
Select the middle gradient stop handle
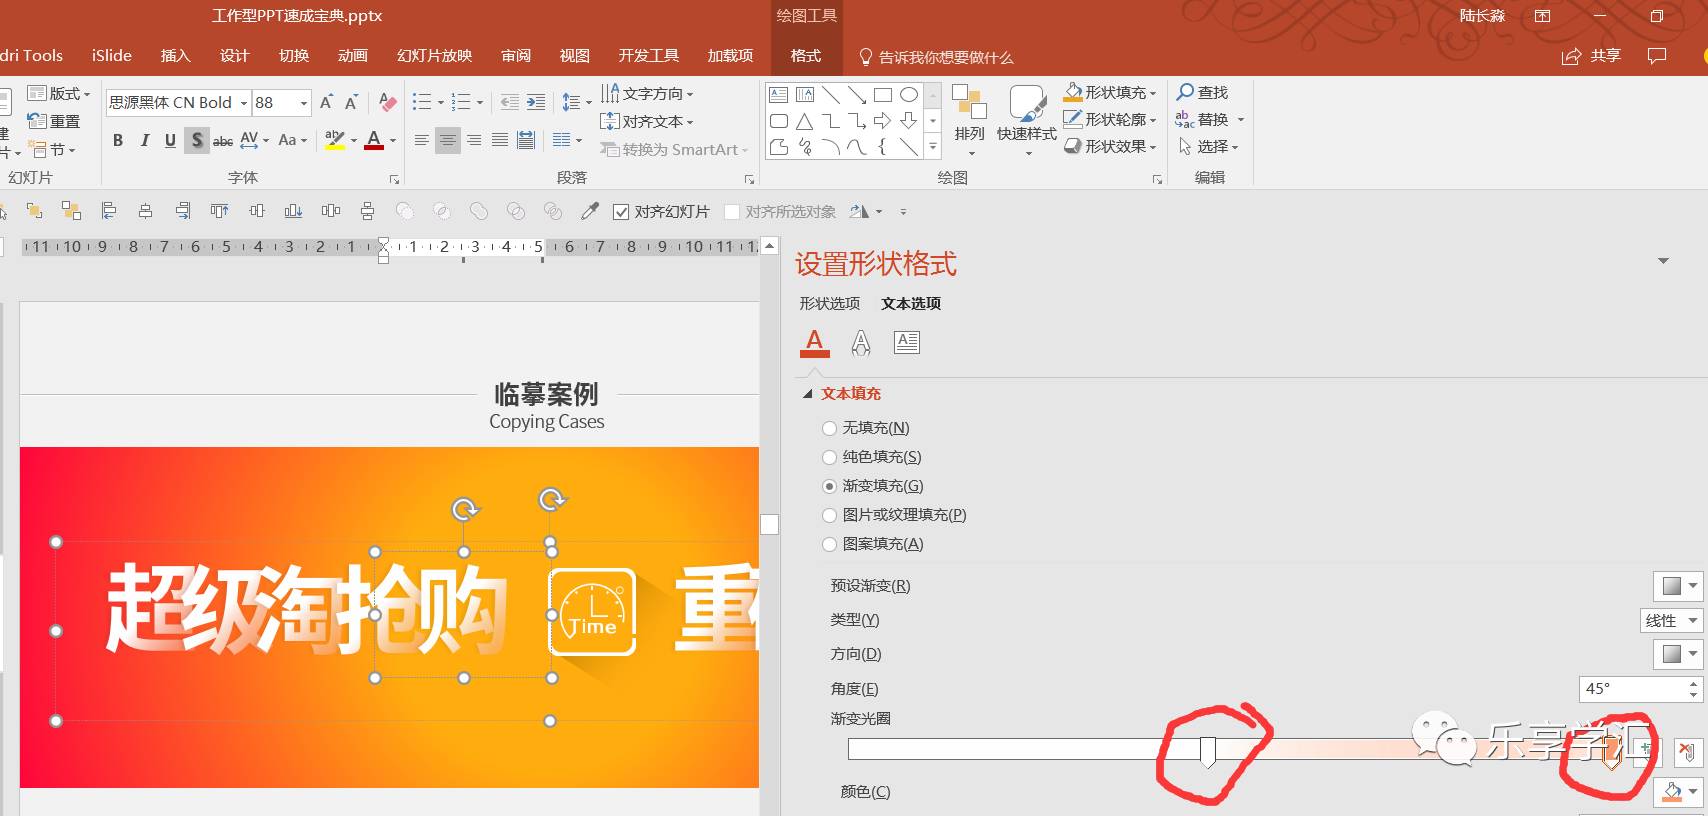[x=1208, y=752]
